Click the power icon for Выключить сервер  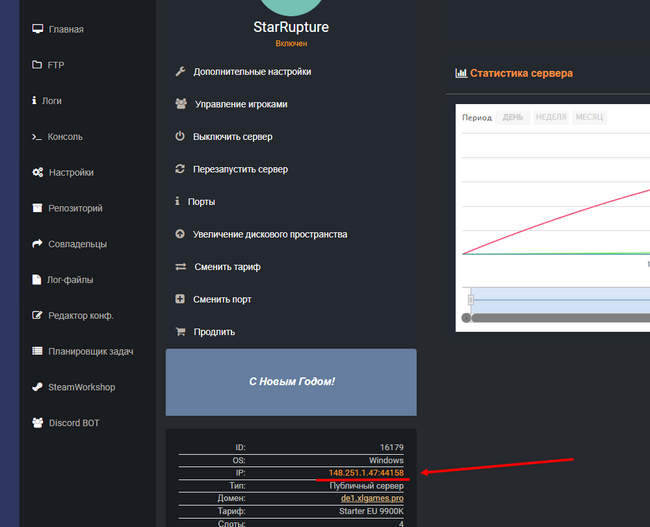tap(180, 137)
